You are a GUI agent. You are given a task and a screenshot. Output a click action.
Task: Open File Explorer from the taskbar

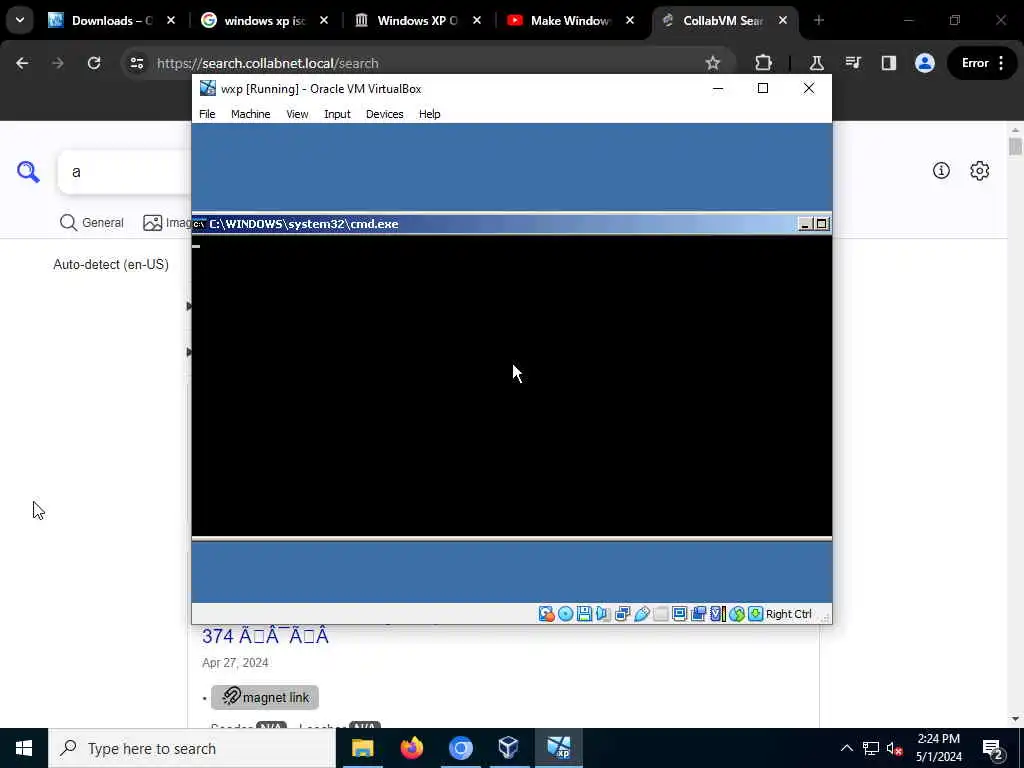point(362,748)
